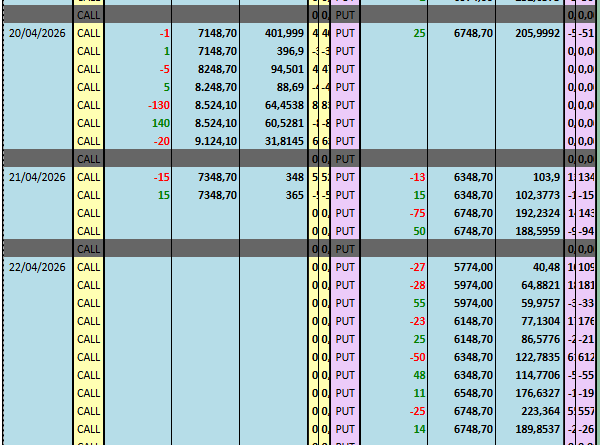Select the call price cell 401,999
This screenshot has width=600, height=445.
point(274,33)
